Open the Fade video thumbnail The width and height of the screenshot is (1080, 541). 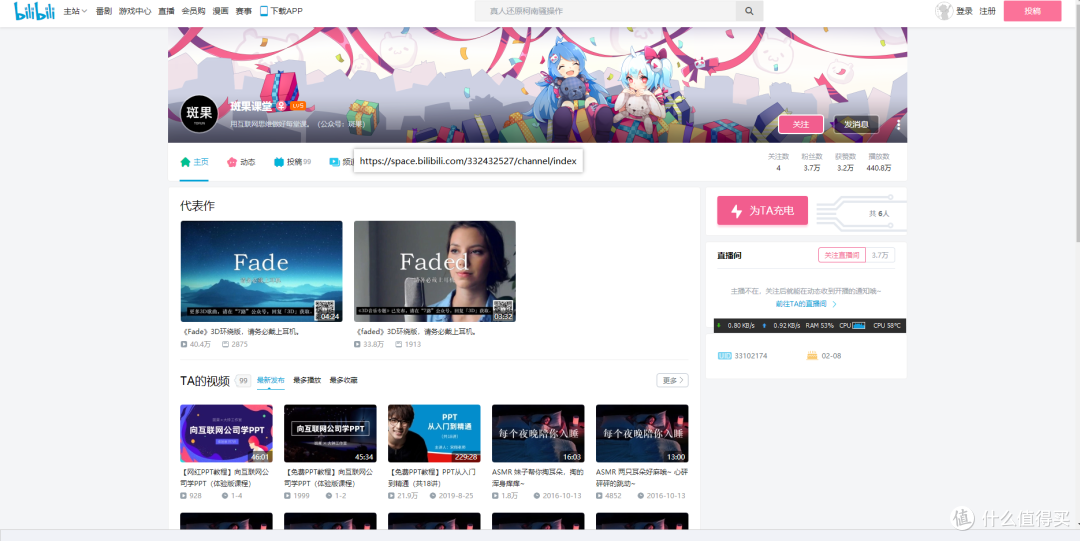tap(261, 271)
